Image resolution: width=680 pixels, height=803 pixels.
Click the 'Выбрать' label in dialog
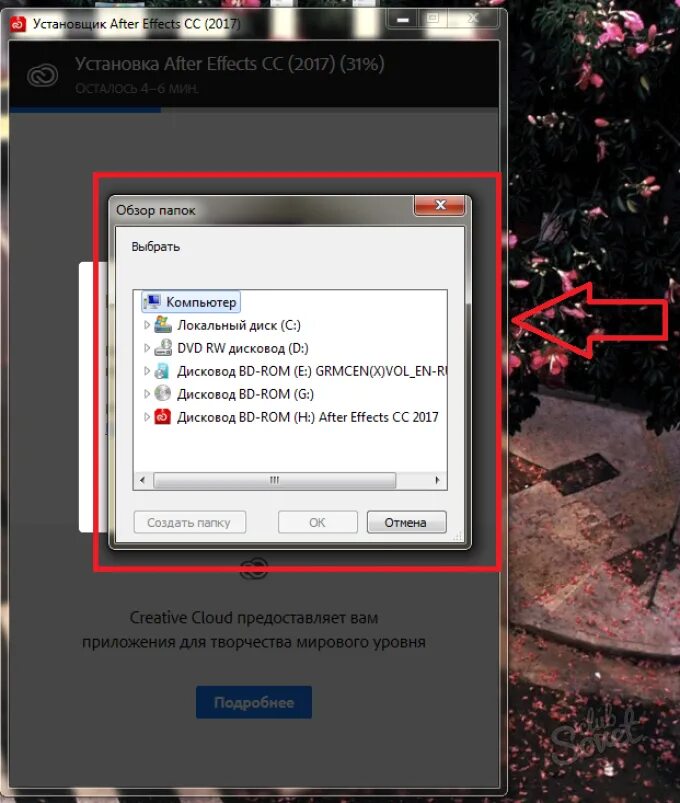(x=156, y=247)
